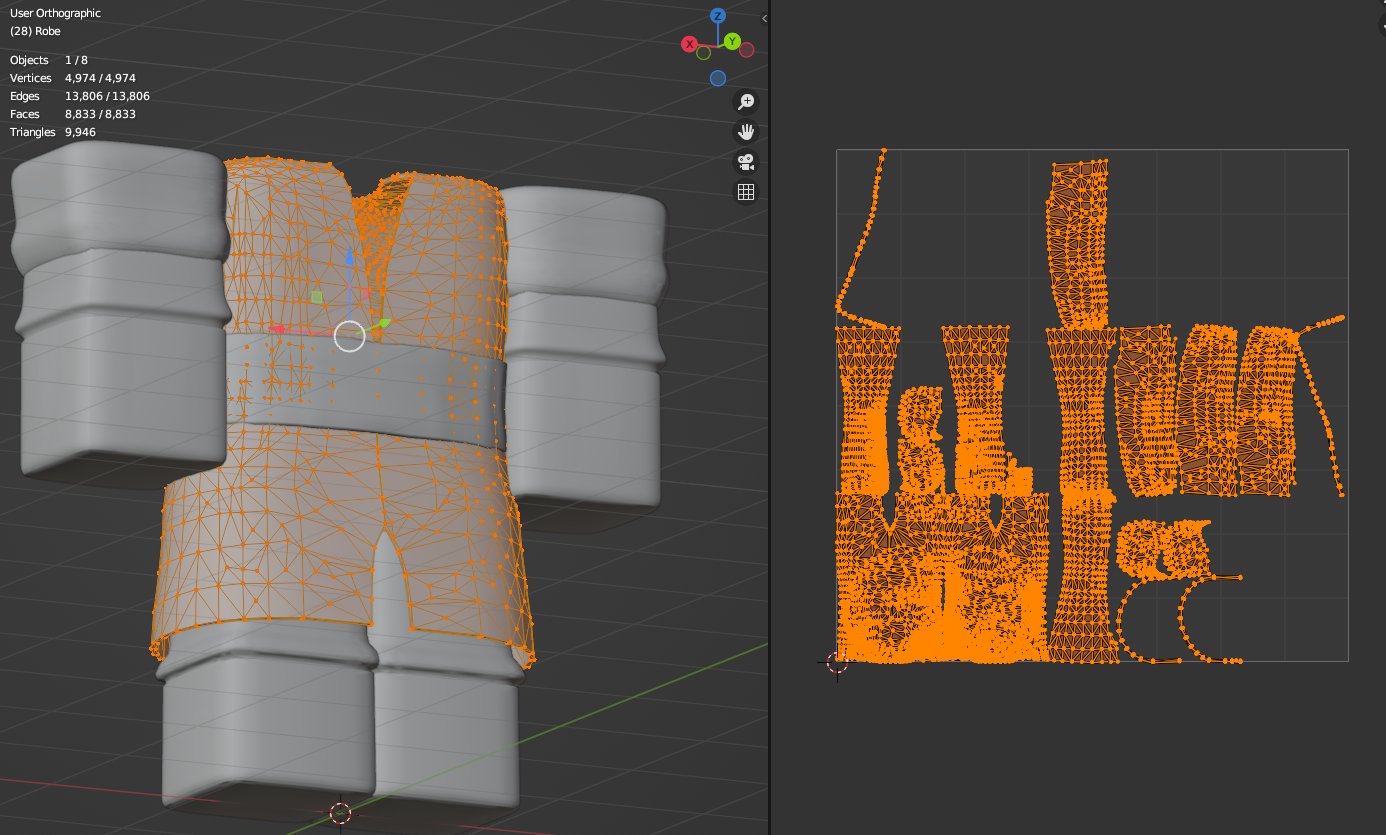Image resolution: width=1386 pixels, height=835 pixels.
Task: Click the zoom view magnifier icon
Action: tap(745, 101)
